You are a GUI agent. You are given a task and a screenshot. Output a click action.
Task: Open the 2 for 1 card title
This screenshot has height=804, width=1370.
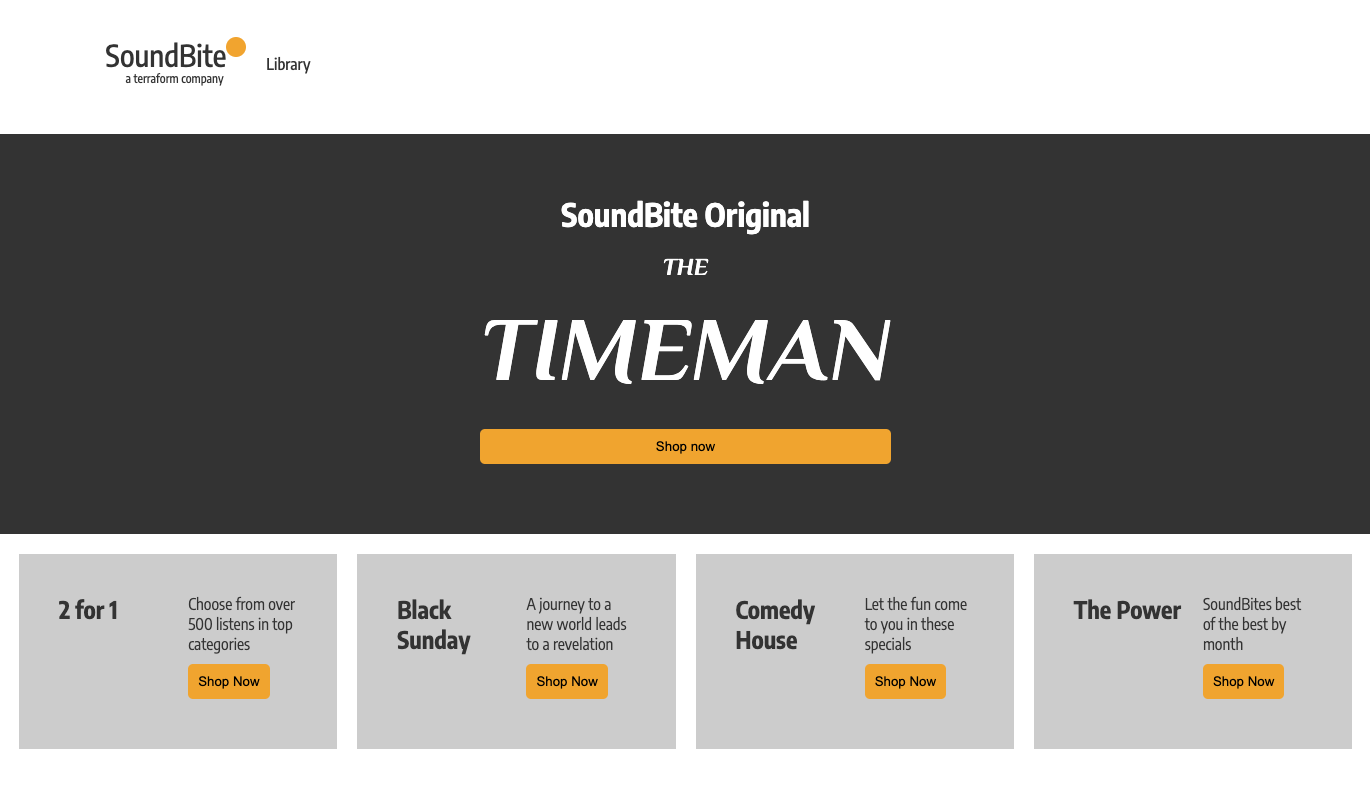point(88,610)
